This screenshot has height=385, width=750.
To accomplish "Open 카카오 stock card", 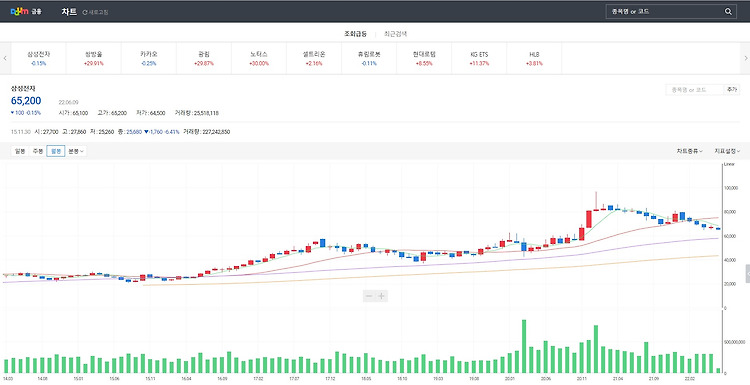I will click(x=149, y=58).
